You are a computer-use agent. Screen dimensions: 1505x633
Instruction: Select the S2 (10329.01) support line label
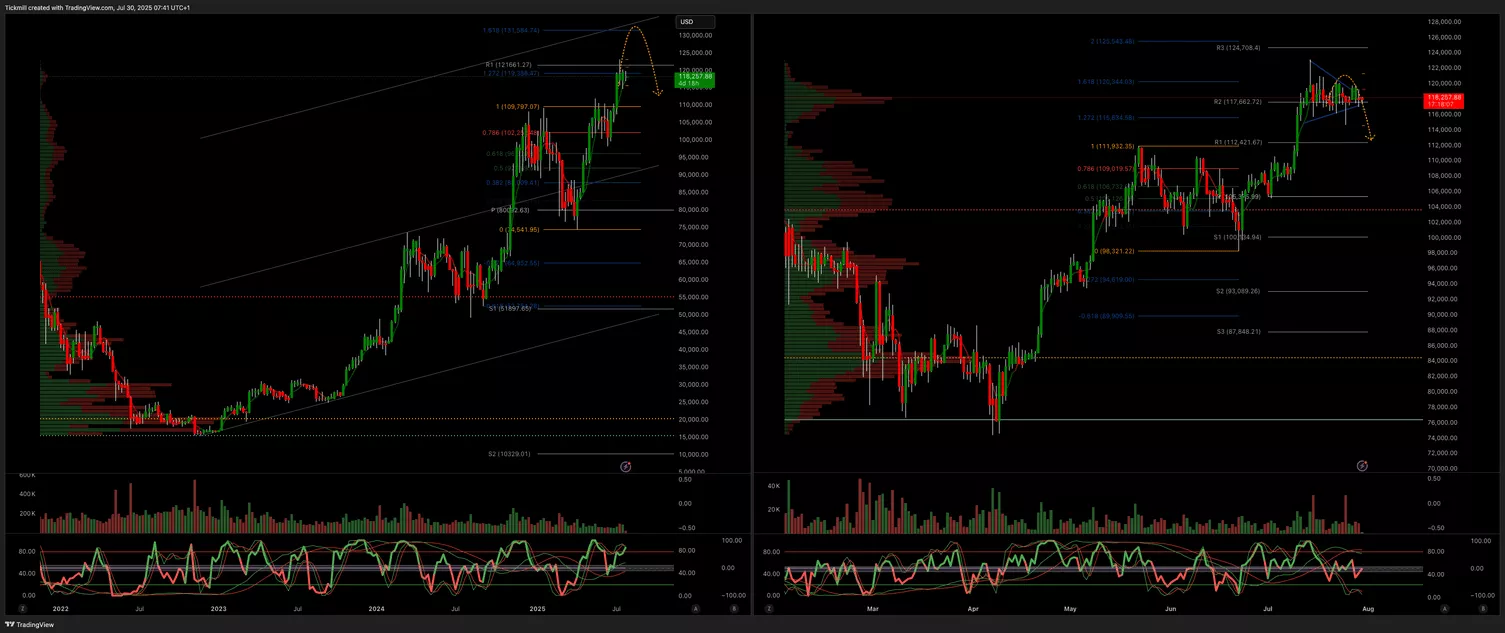(x=509, y=454)
